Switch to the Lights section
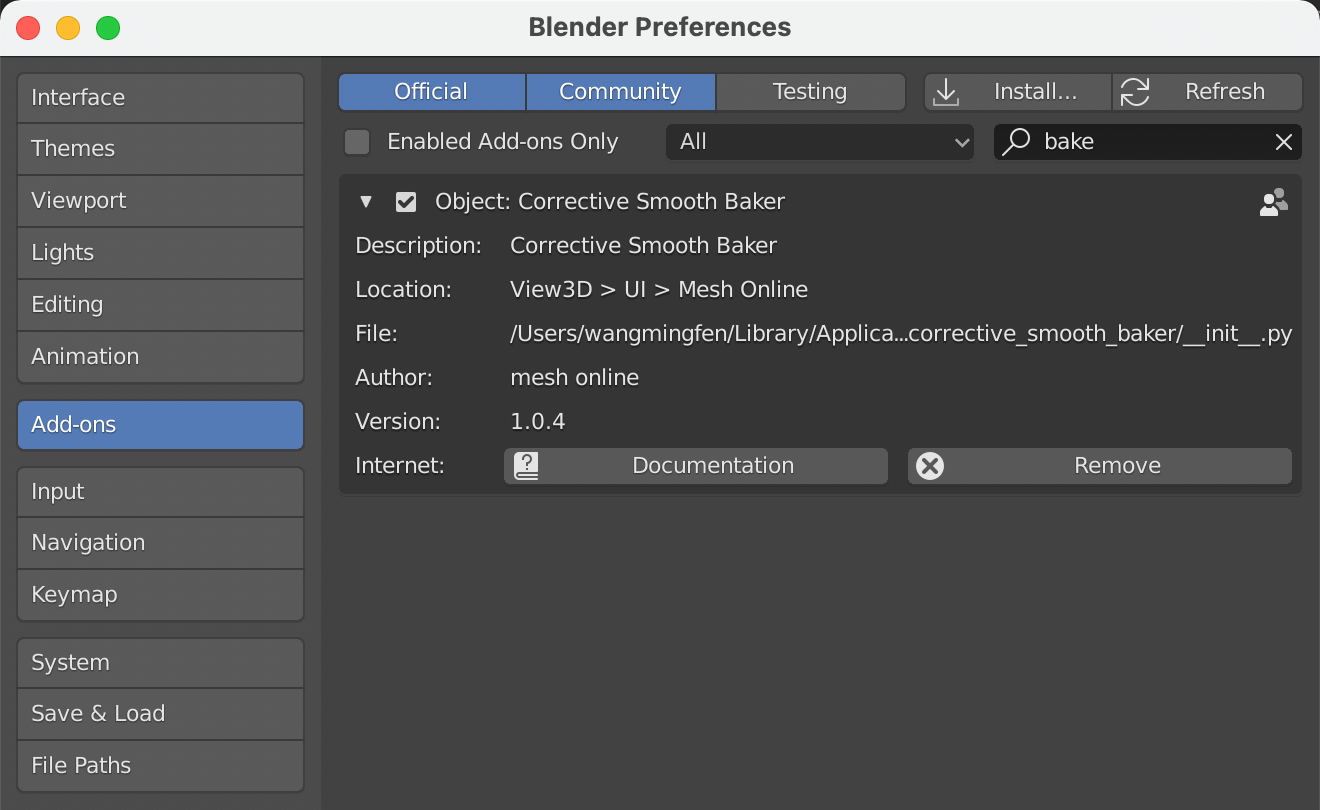The image size is (1320, 810). [160, 253]
